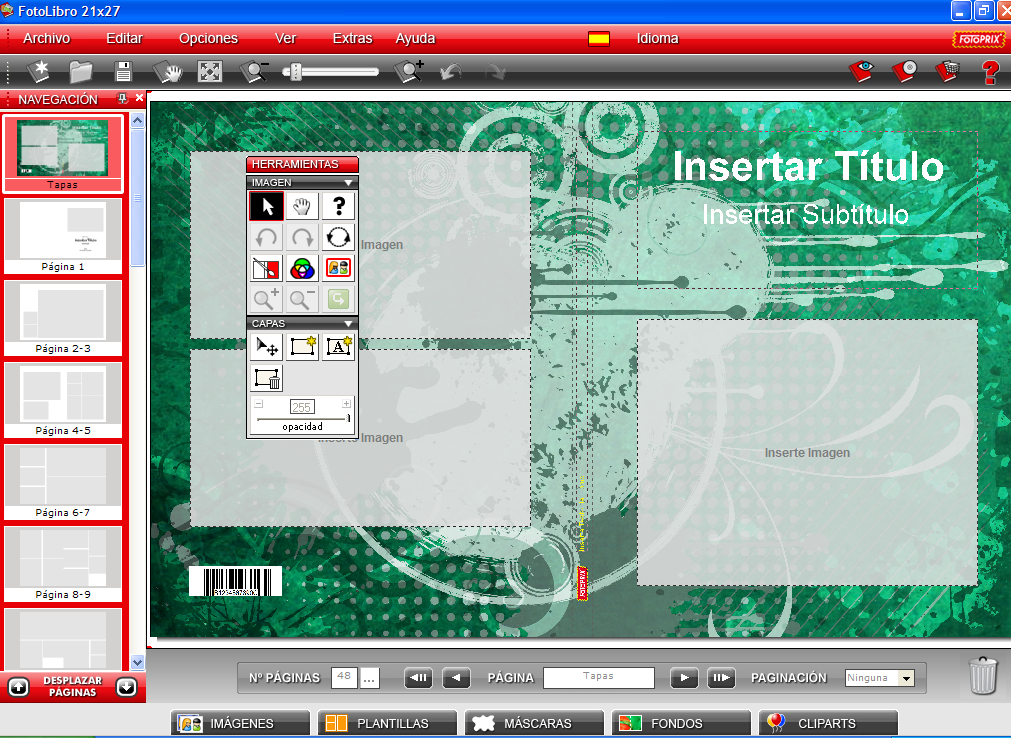Select the hand tool in Imagen panel
1011x738 pixels.
click(x=302, y=206)
